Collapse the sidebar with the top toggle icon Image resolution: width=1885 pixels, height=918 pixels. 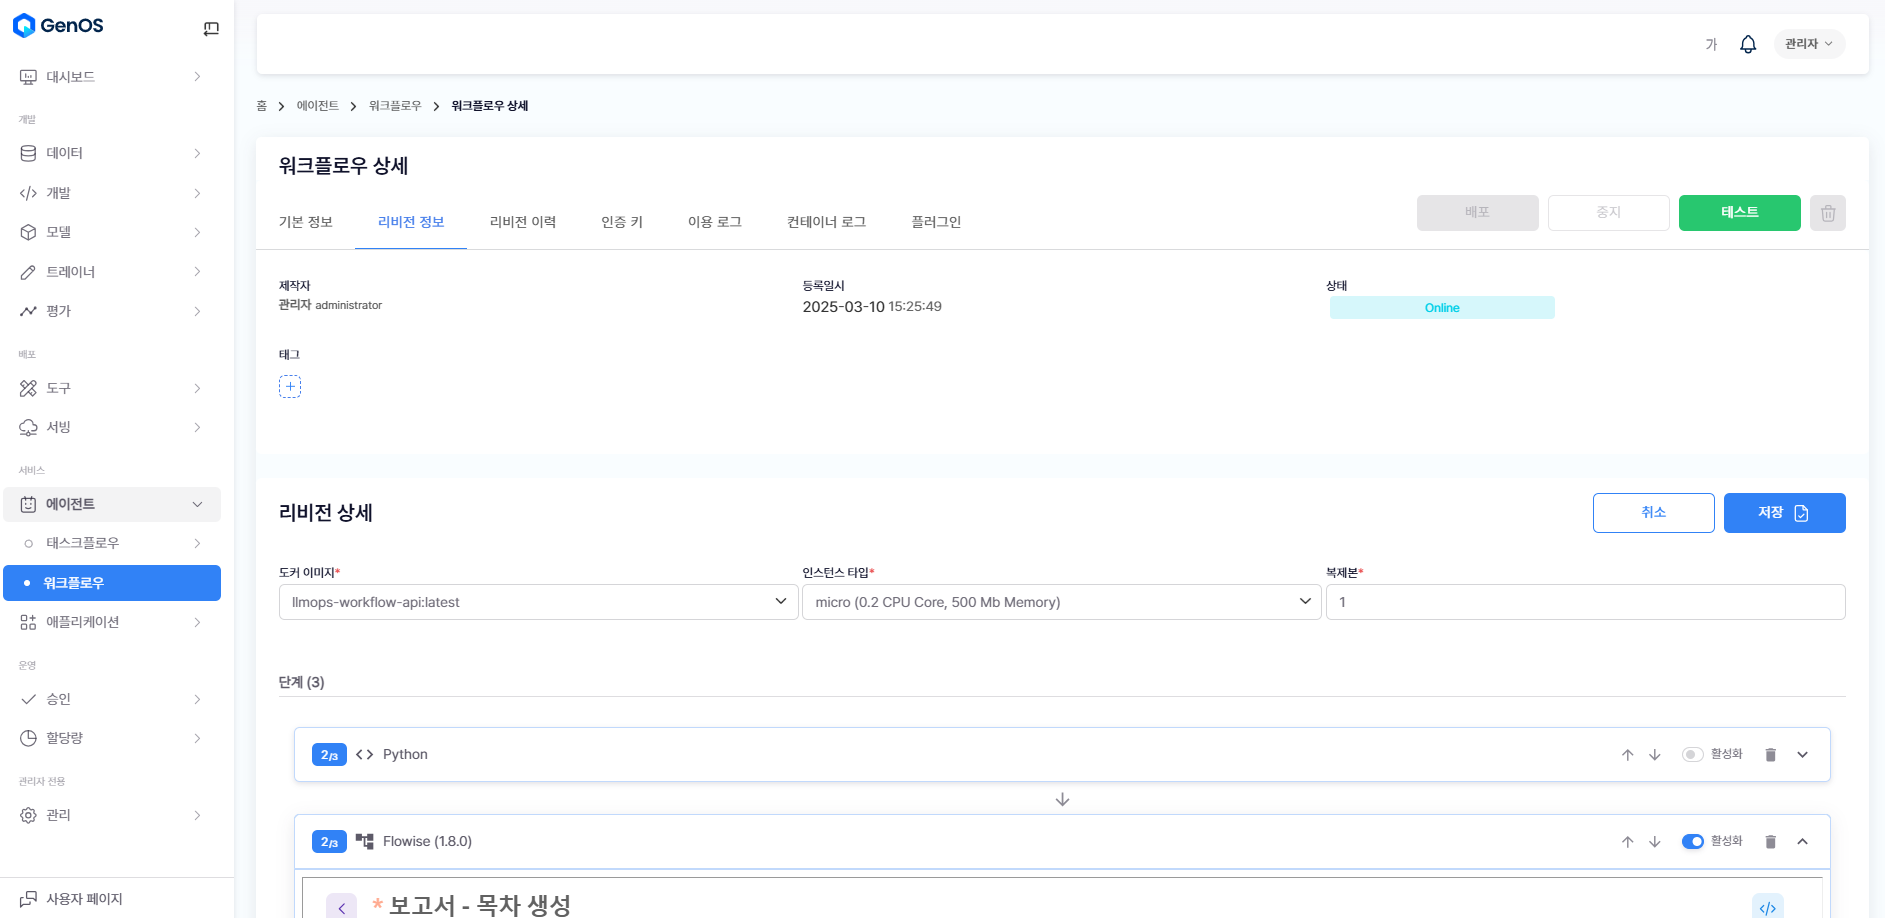pos(211,29)
